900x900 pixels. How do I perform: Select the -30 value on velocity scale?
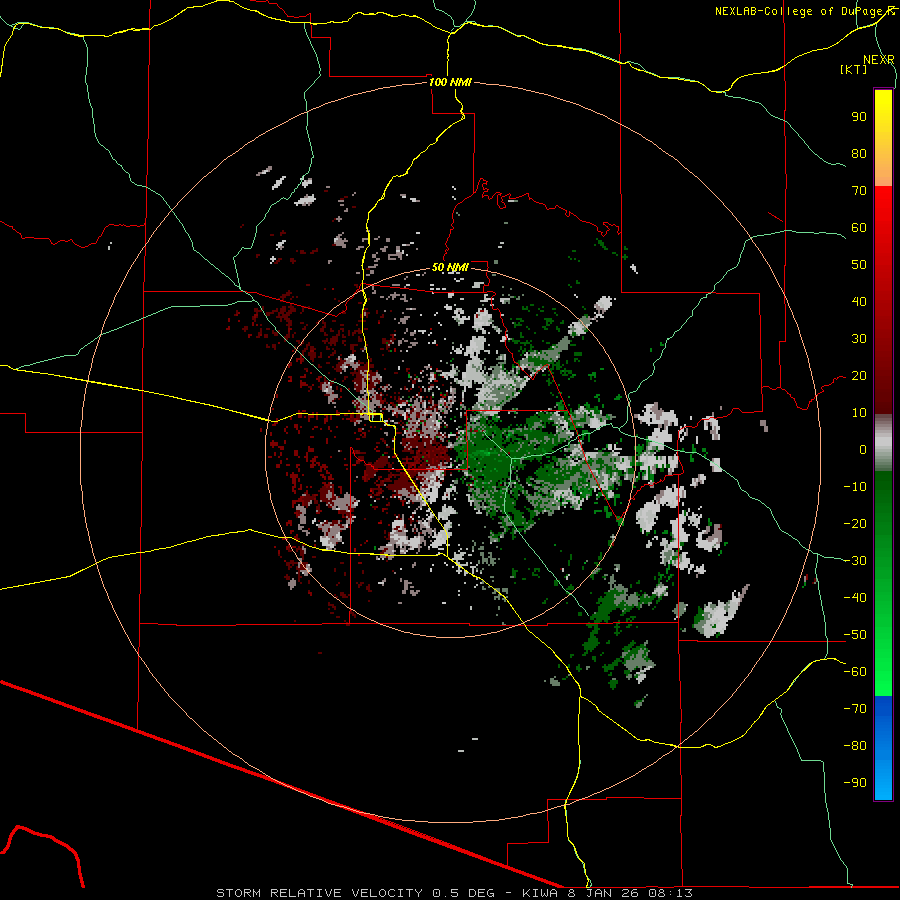click(855, 561)
